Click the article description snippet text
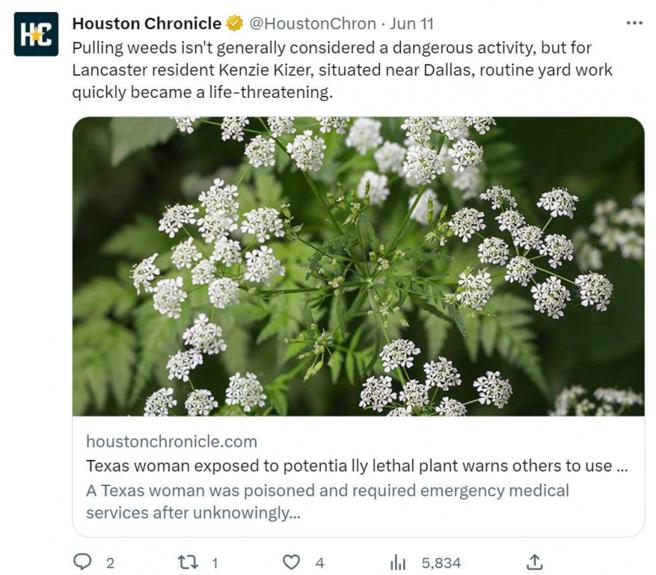This screenshot has width=656, height=575. point(327,501)
